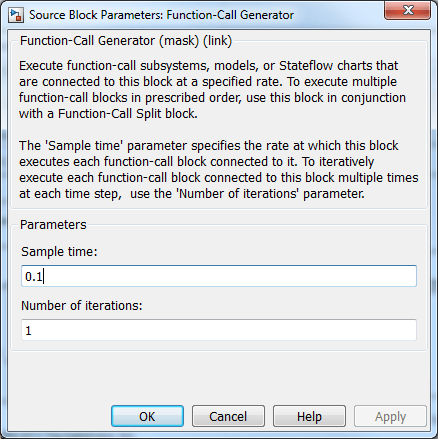This screenshot has width=438, height=439.
Task: Click the dialog title bar text
Action: pyautogui.click(x=161, y=15)
